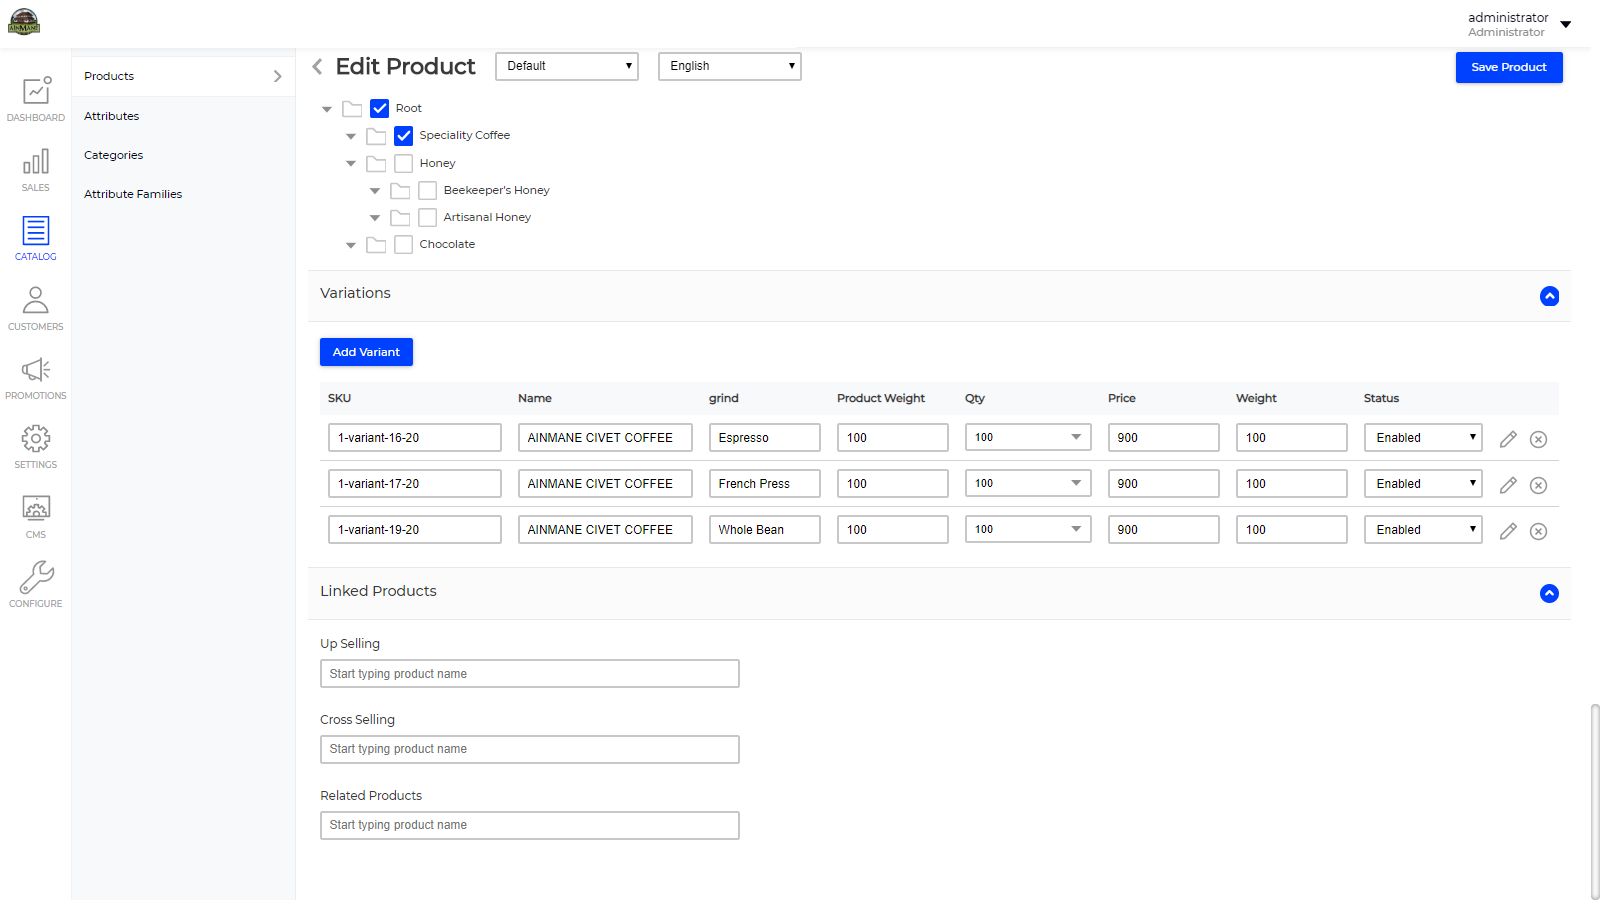This screenshot has height=900, width=1600.
Task: Check the Honey category checkbox
Action: point(404,163)
